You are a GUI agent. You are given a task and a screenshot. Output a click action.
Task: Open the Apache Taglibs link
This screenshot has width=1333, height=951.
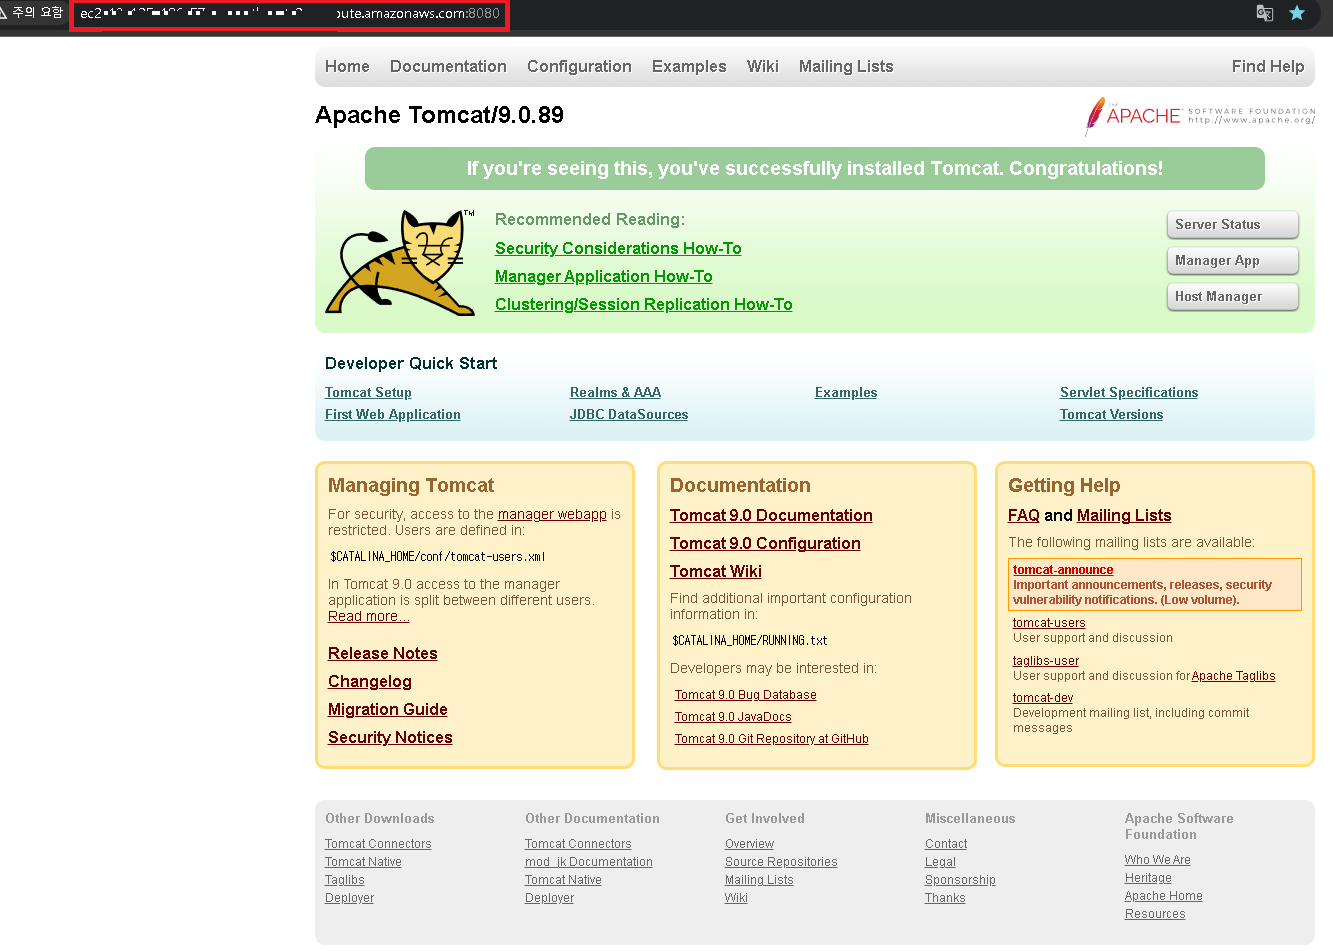click(1233, 676)
